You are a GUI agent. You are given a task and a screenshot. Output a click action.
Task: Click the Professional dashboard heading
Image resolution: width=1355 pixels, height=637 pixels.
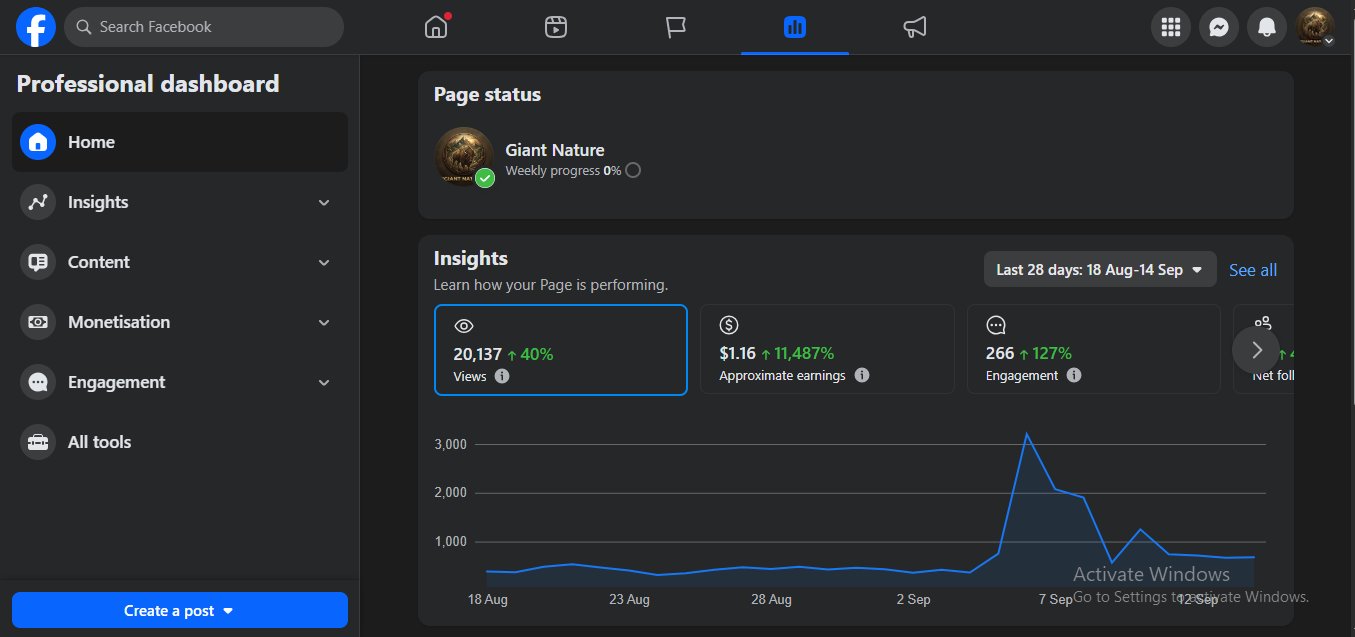pyautogui.click(x=148, y=84)
